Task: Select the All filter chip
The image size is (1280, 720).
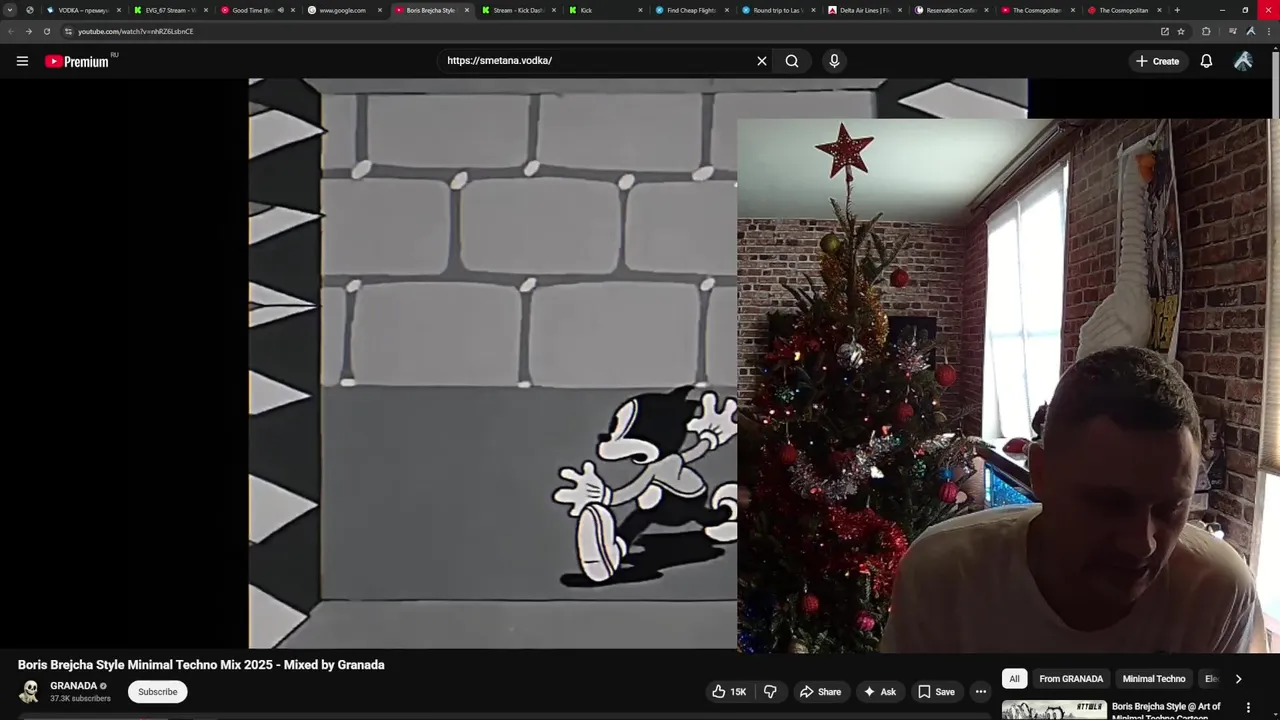Action: 1014,679
